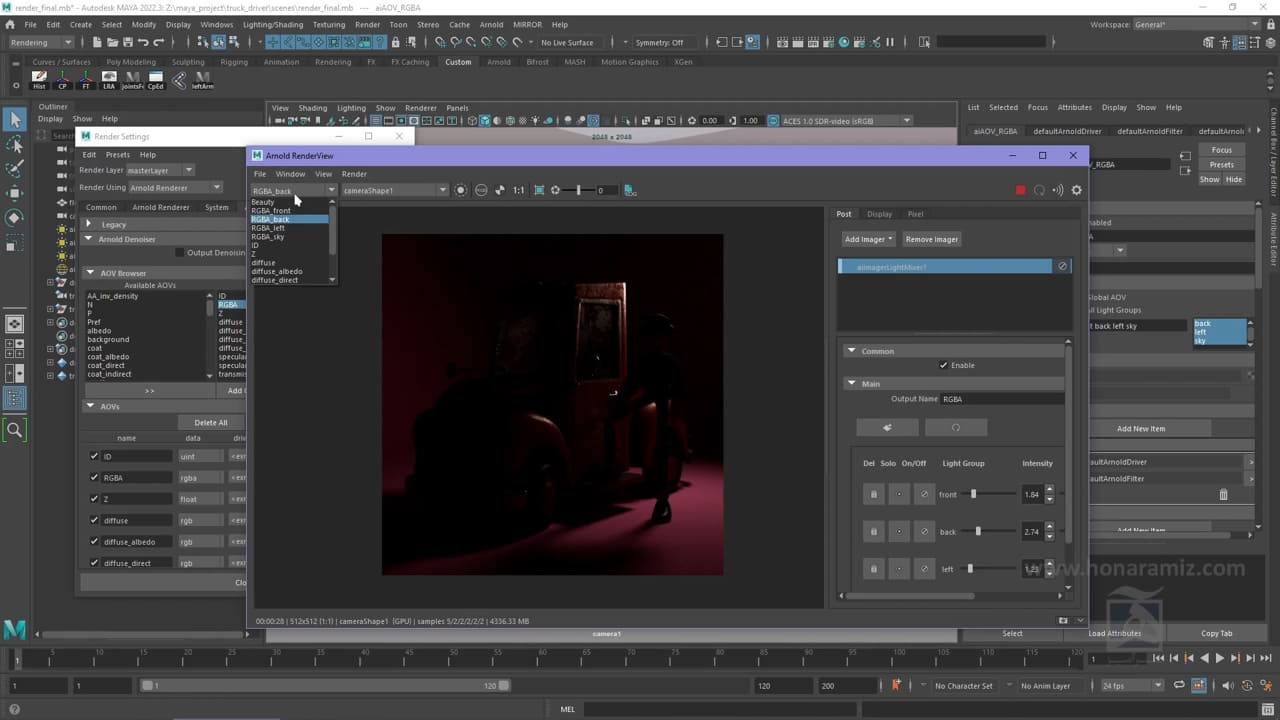This screenshot has width=1280, height=720.
Task: Delete the front light group layer
Action: pyautogui.click(x=873, y=494)
